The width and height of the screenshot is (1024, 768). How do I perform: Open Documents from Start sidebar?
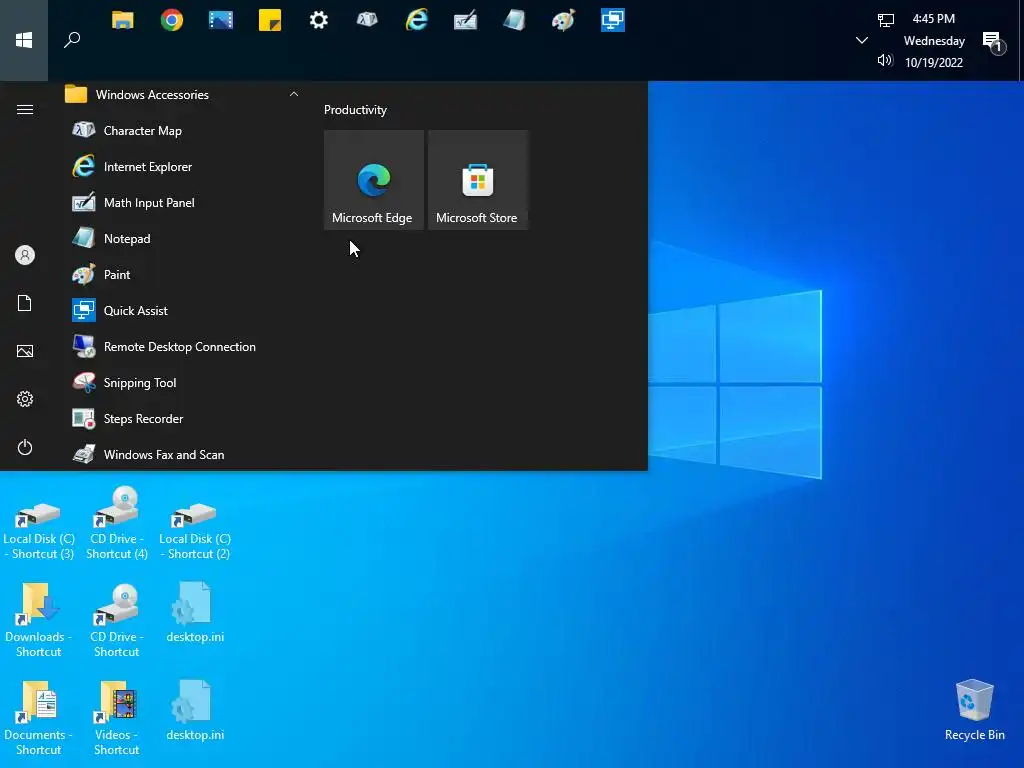point(25,303)
